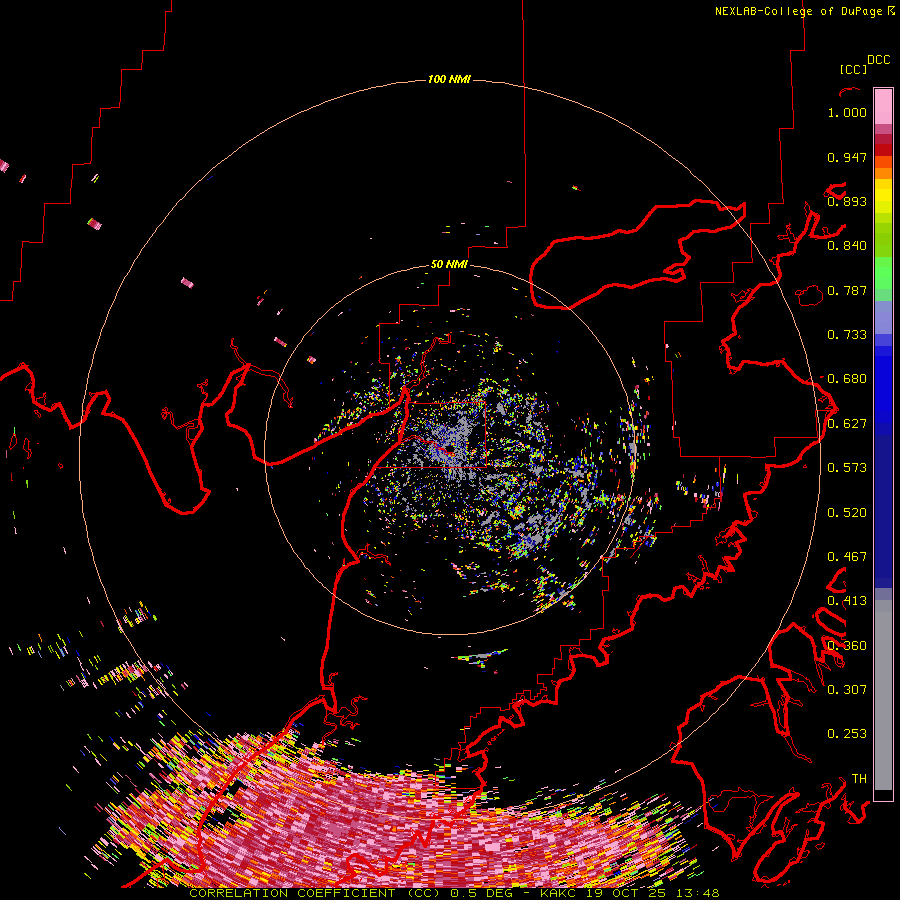Image resolution: width=900 pixels, height=900 pixels.
Task: Click the radar site center point
Action: point(449,449)
